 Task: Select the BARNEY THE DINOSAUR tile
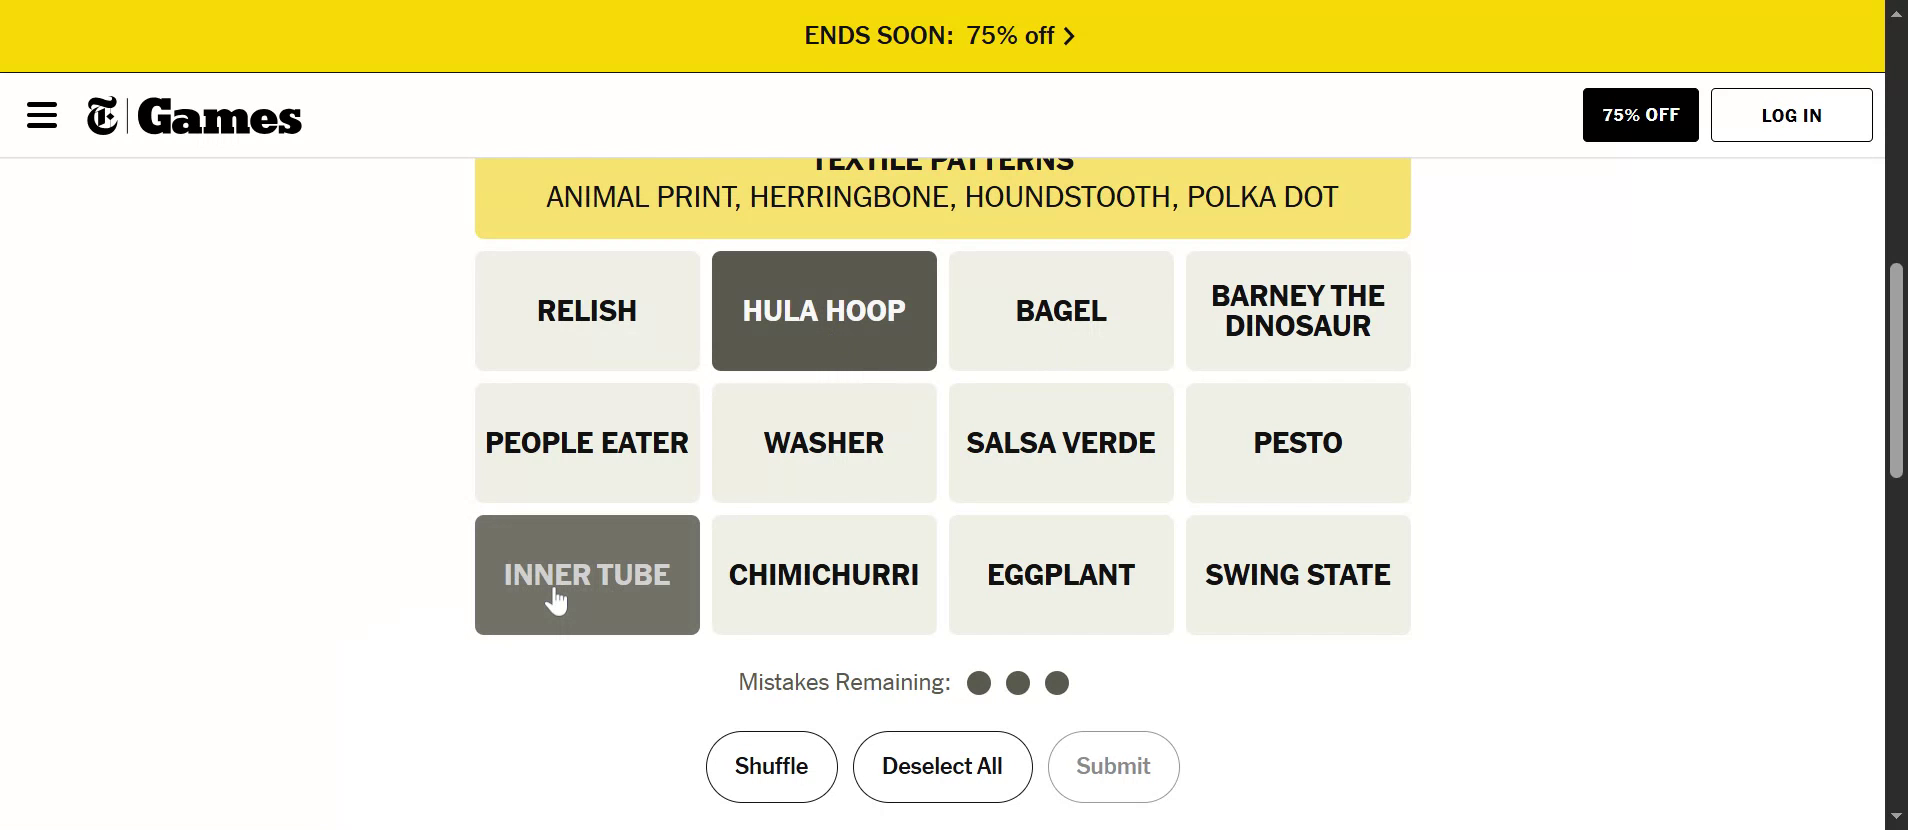1298,311
